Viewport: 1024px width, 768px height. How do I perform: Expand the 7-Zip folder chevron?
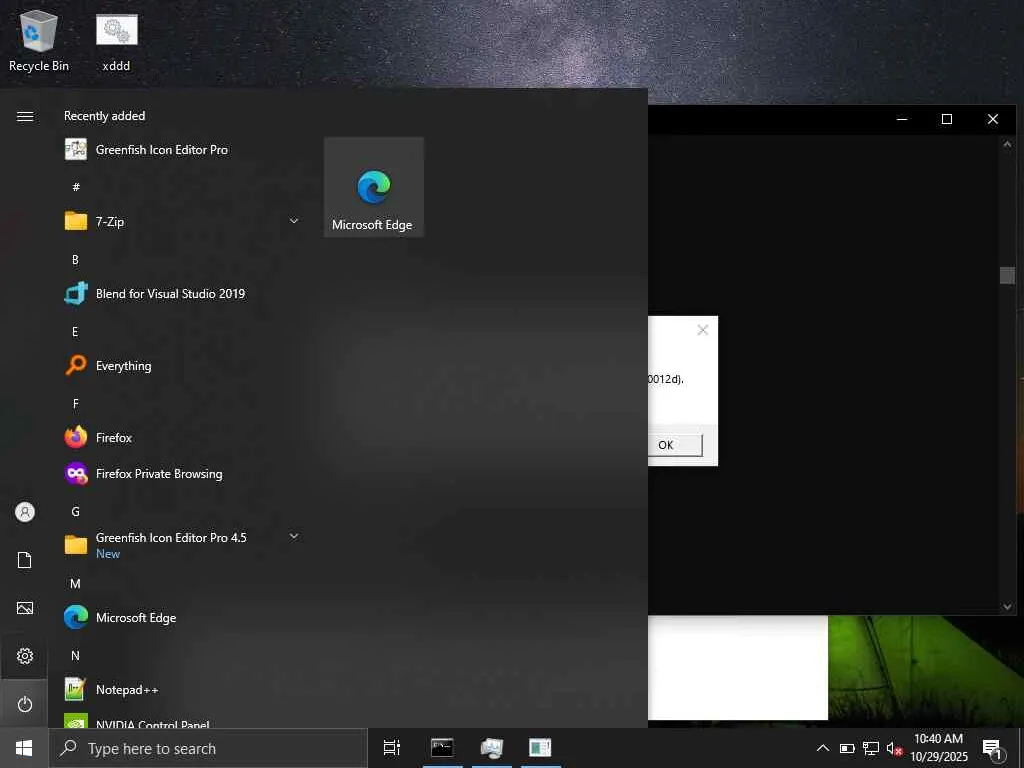coord(294,221)
